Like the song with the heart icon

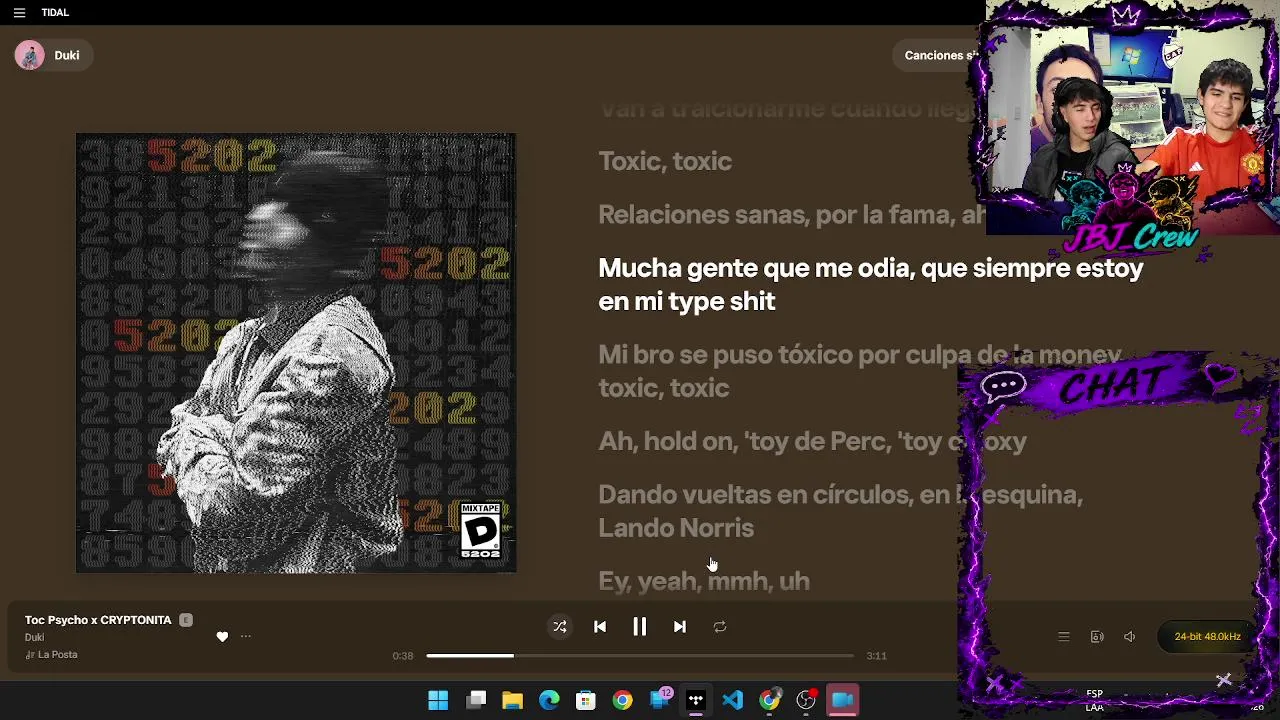(222, 637)
